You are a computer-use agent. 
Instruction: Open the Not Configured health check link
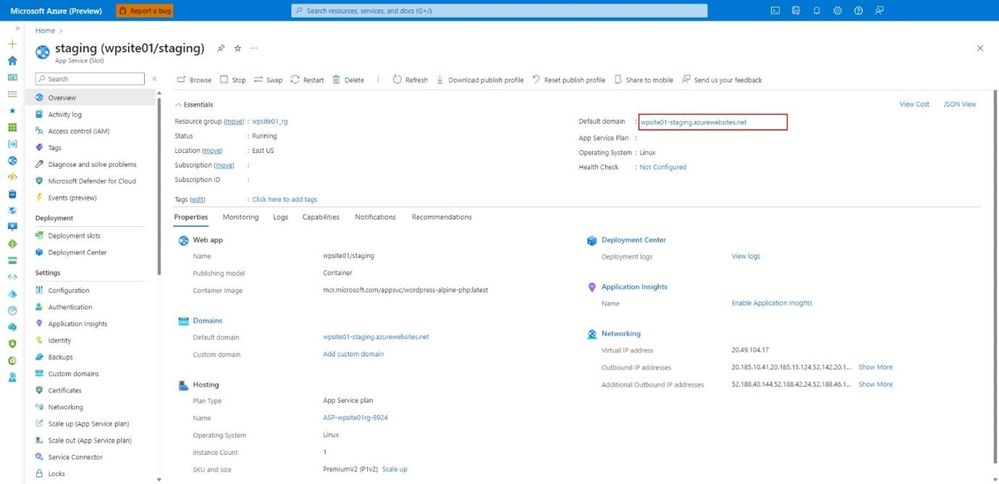point(663,167)
